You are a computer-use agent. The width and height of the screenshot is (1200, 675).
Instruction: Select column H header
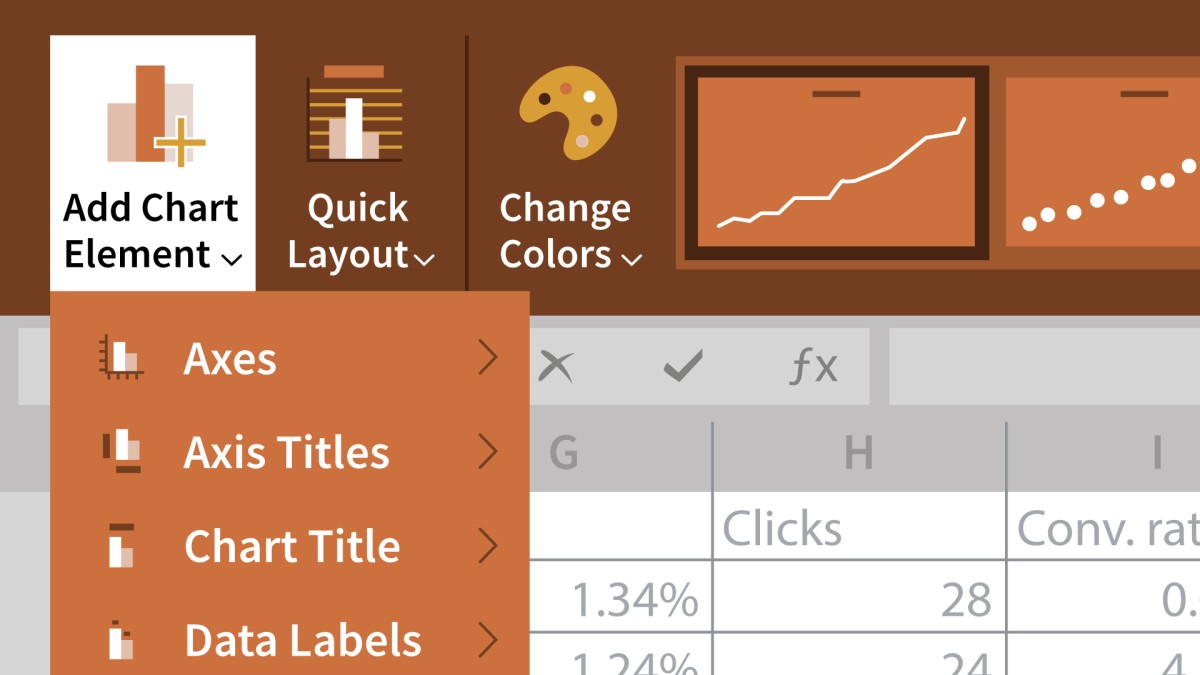tap(859, 454)
